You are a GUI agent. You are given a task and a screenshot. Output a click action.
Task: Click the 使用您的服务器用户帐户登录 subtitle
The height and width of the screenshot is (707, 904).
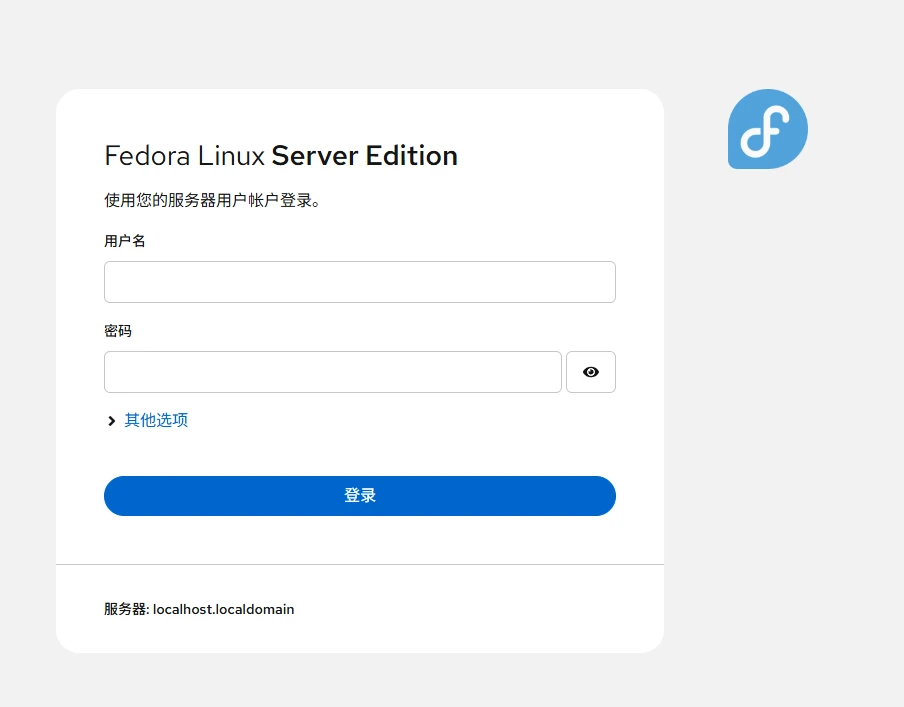point(212,200)
